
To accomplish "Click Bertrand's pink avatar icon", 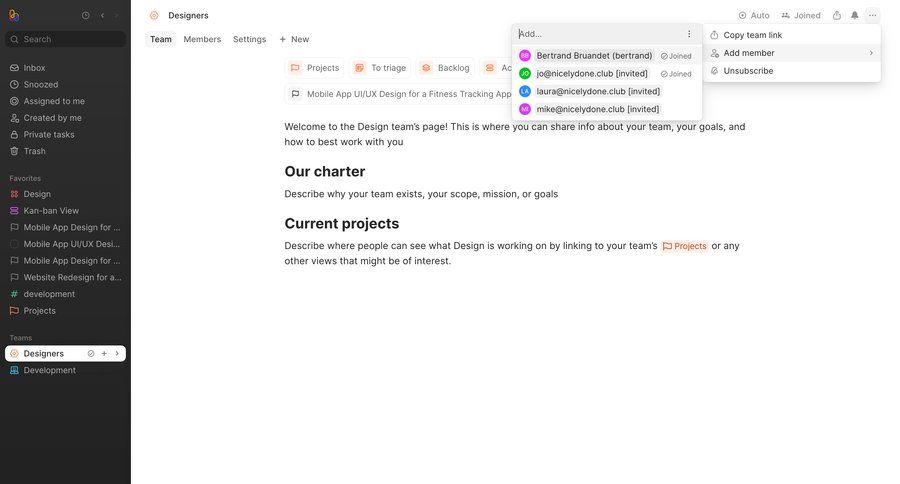I will click(x=525, y=56).
